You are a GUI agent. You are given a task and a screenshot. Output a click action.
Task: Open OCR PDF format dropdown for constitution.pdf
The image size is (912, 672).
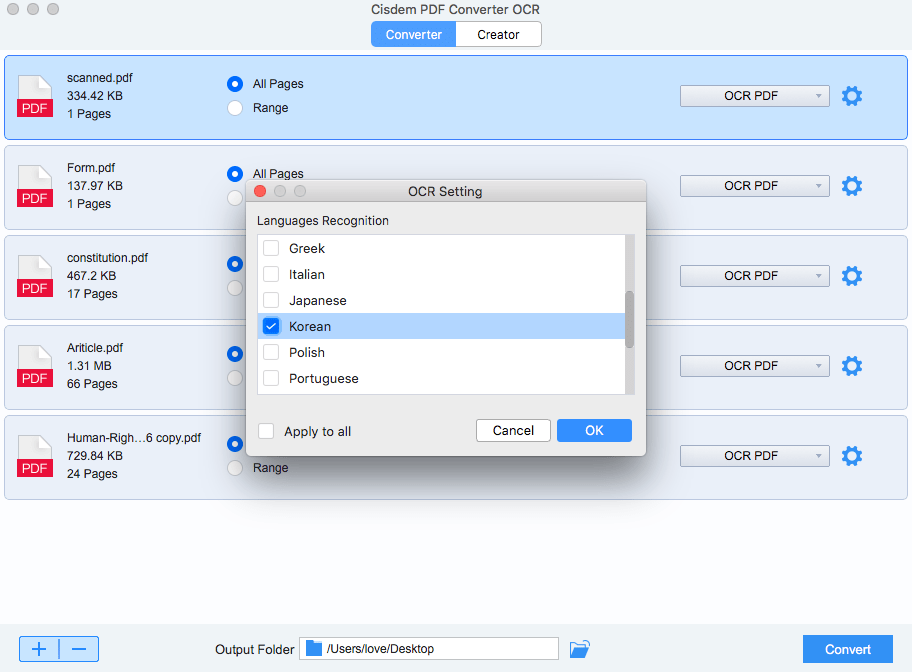(x=754, y=276)
